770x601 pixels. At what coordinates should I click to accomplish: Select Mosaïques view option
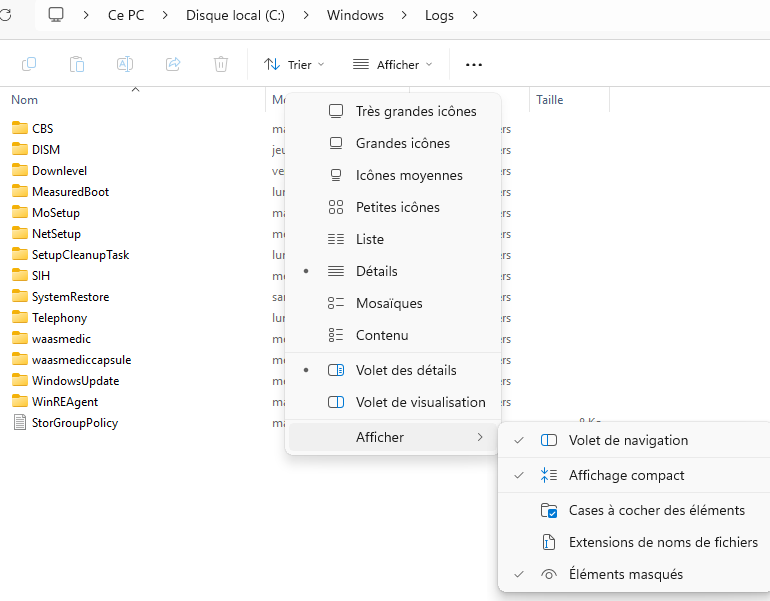[x=393, y=303]
